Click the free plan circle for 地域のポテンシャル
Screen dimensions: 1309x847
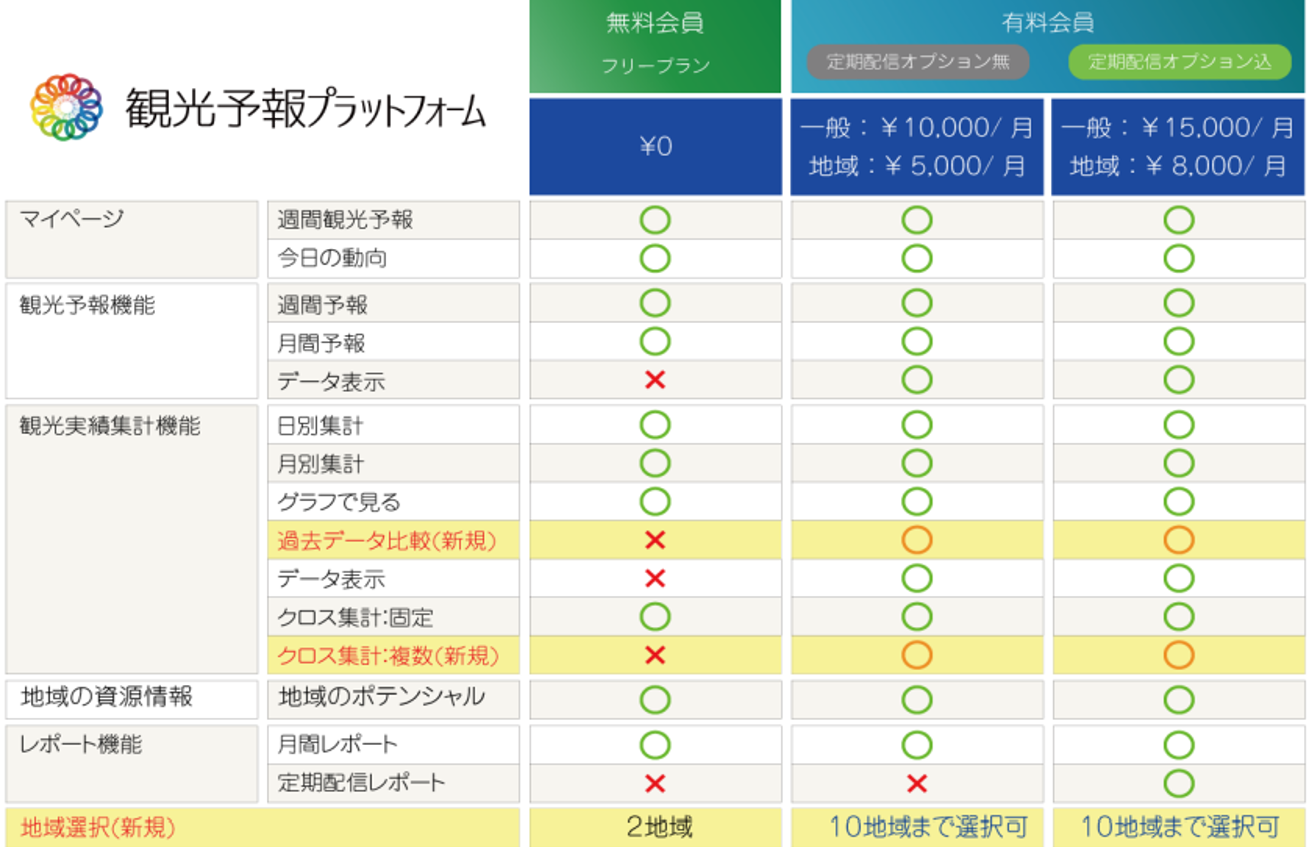click(655, 699)
